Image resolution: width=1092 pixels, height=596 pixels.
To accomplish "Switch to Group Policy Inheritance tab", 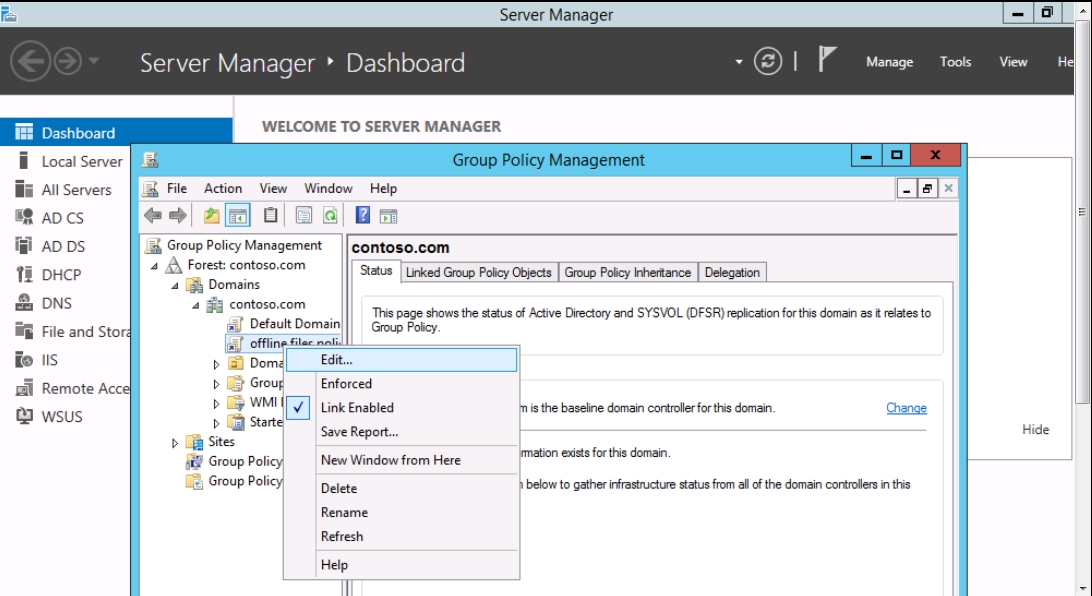I will coord(627,272).
